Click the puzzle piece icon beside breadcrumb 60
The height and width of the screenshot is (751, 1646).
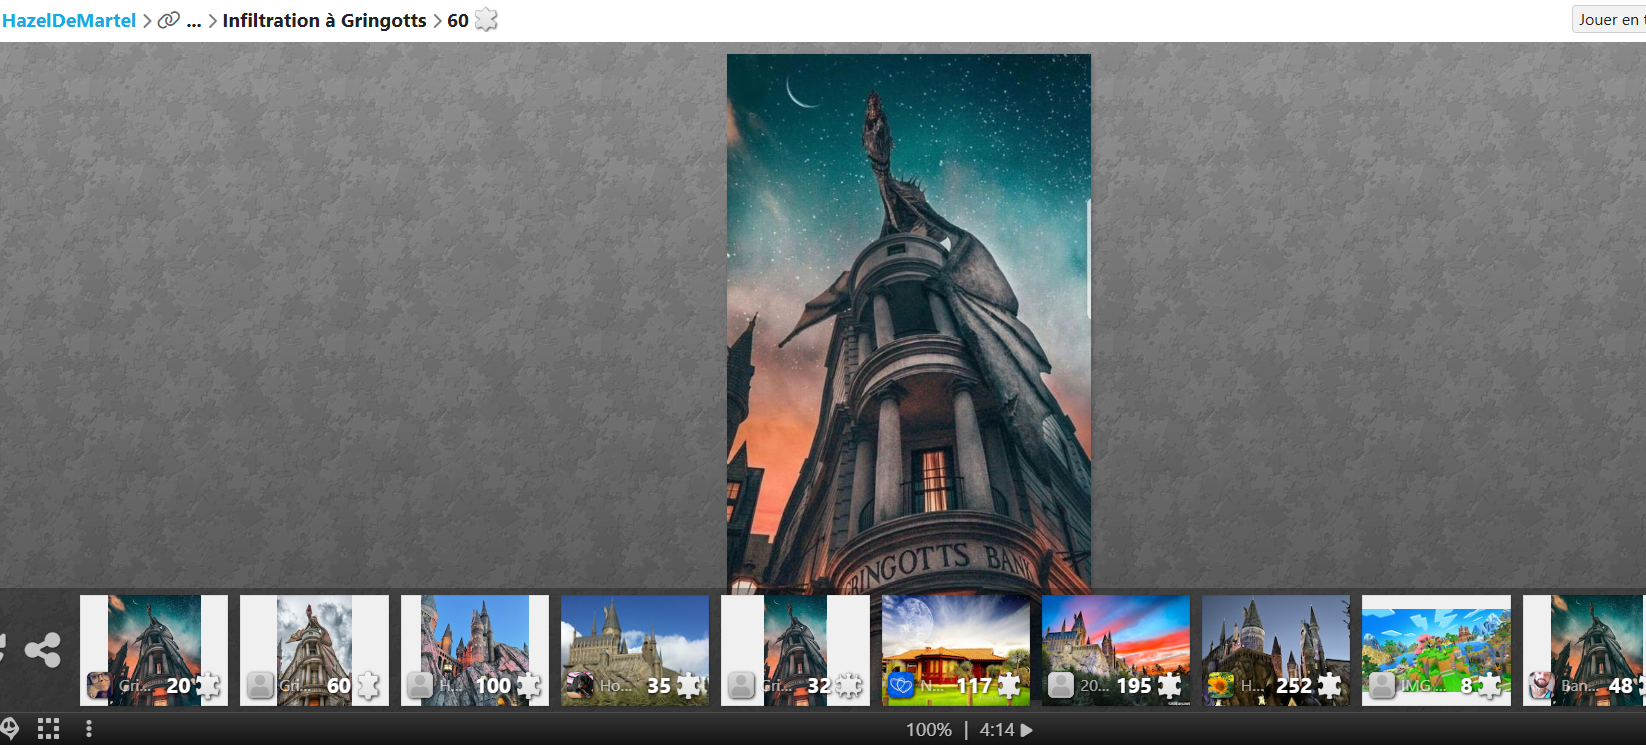tap(486, 20)
